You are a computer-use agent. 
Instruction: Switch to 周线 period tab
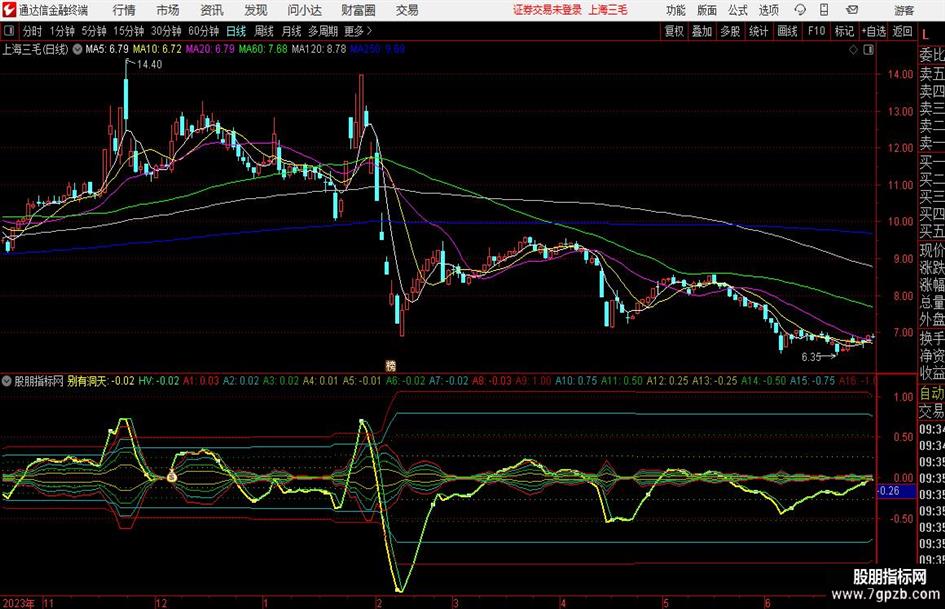[x=264, y=31]
